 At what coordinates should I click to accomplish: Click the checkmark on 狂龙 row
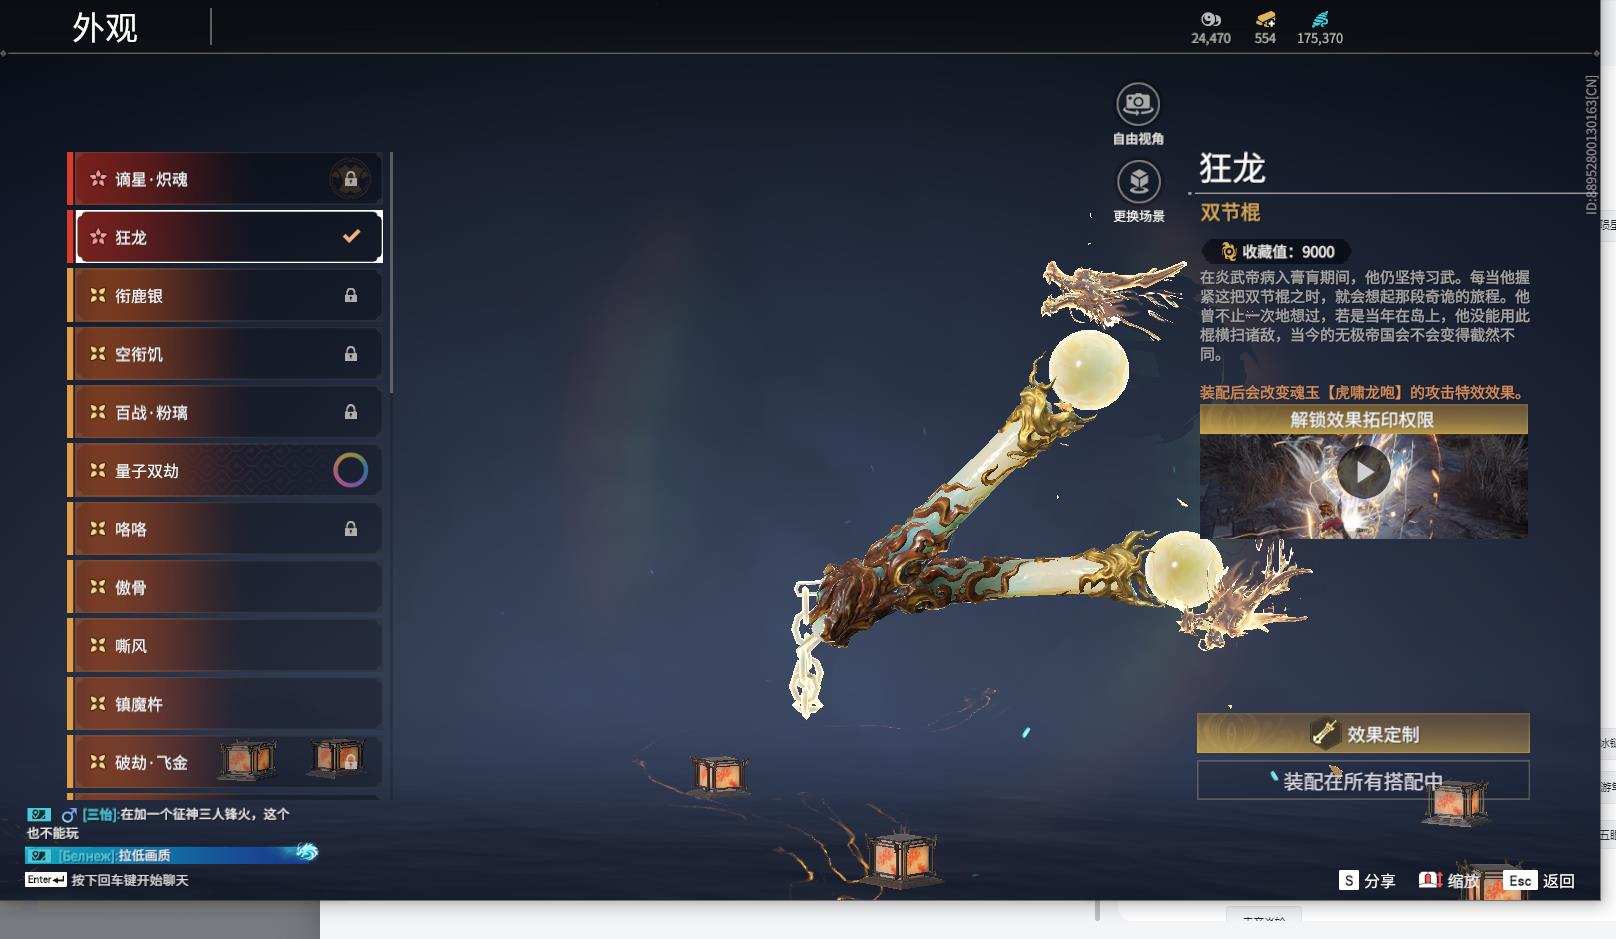(x=351, y=237)
